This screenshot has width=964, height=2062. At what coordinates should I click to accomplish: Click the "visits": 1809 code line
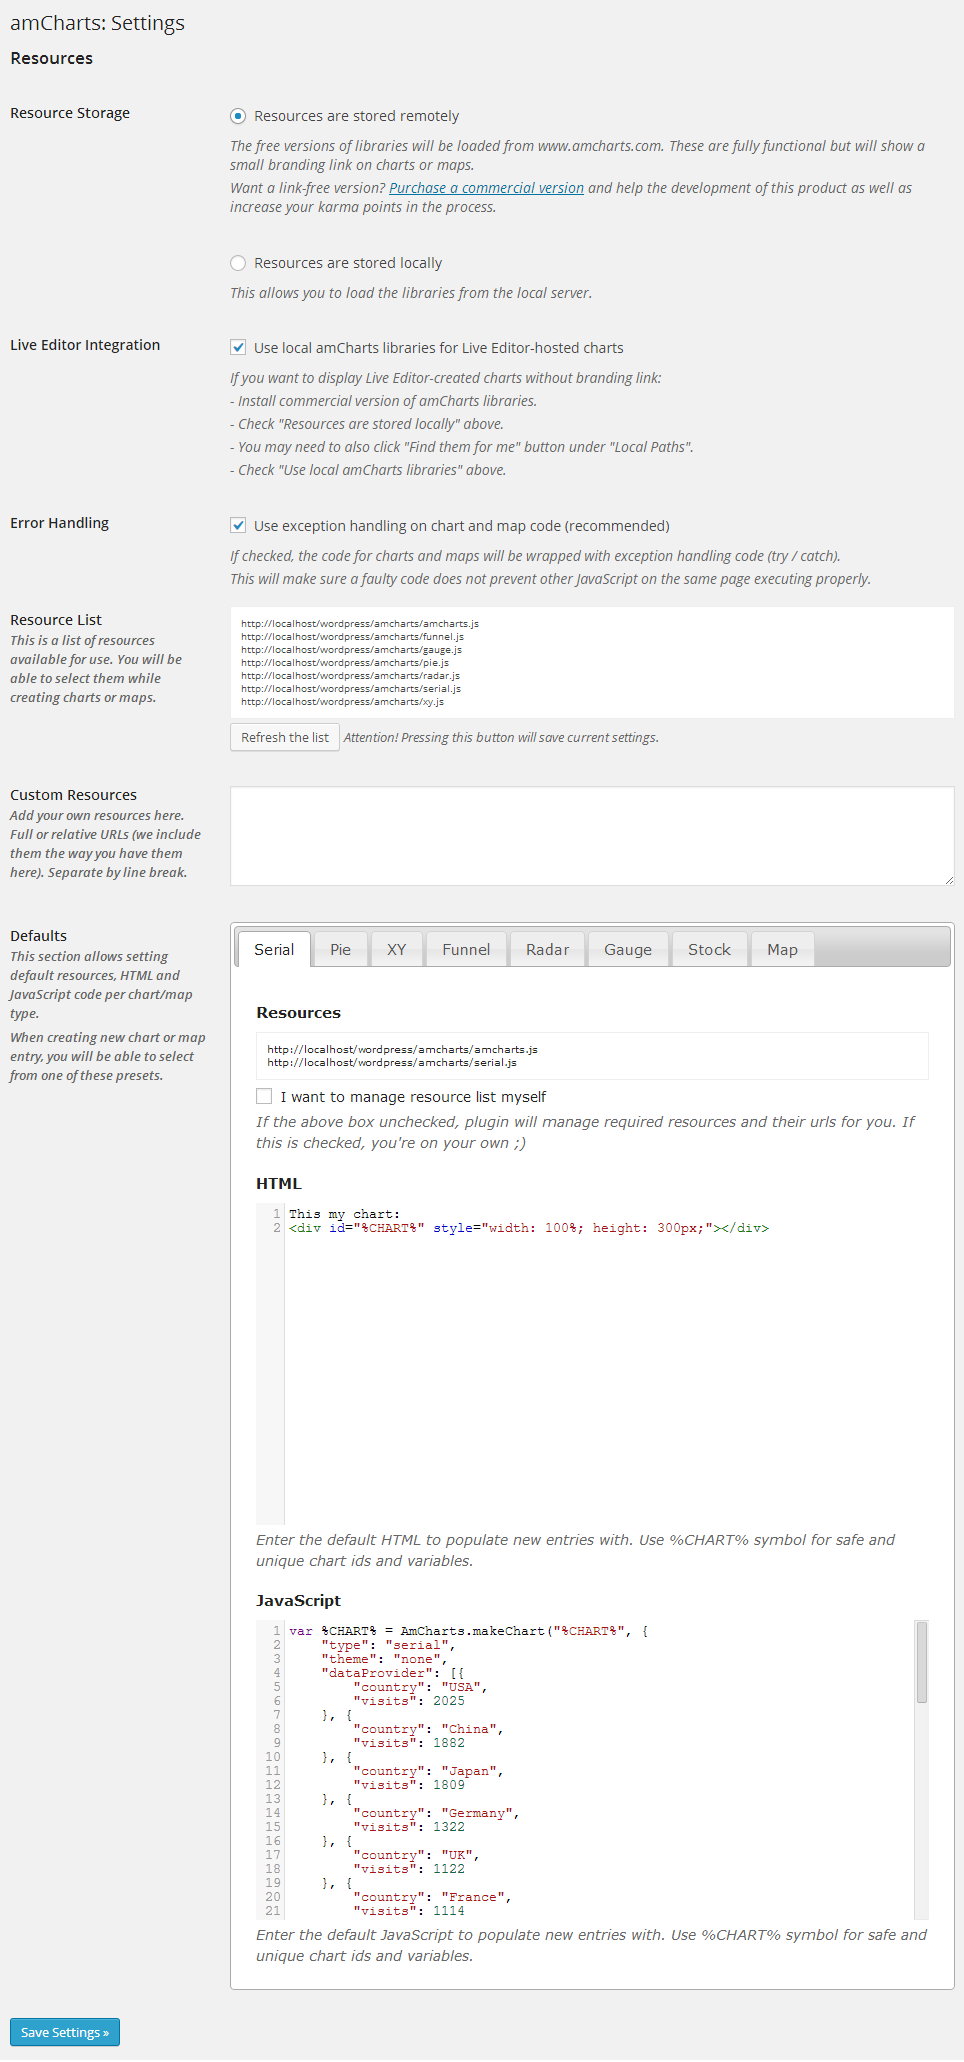click(x=409, y=1785)
